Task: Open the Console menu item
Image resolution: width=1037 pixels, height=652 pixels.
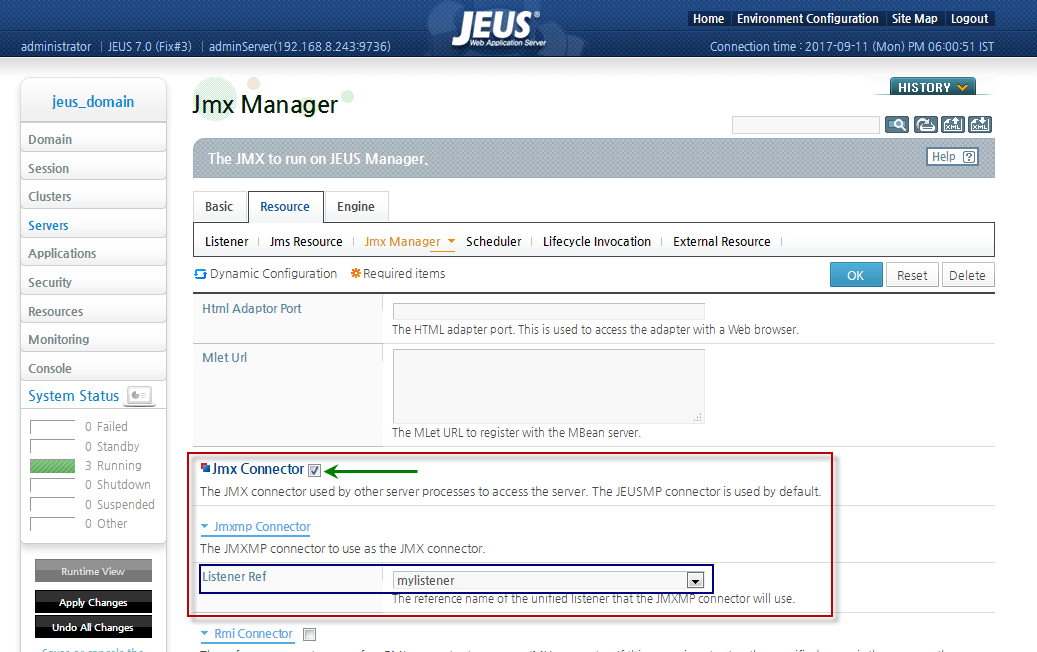Action: (93, 368)
